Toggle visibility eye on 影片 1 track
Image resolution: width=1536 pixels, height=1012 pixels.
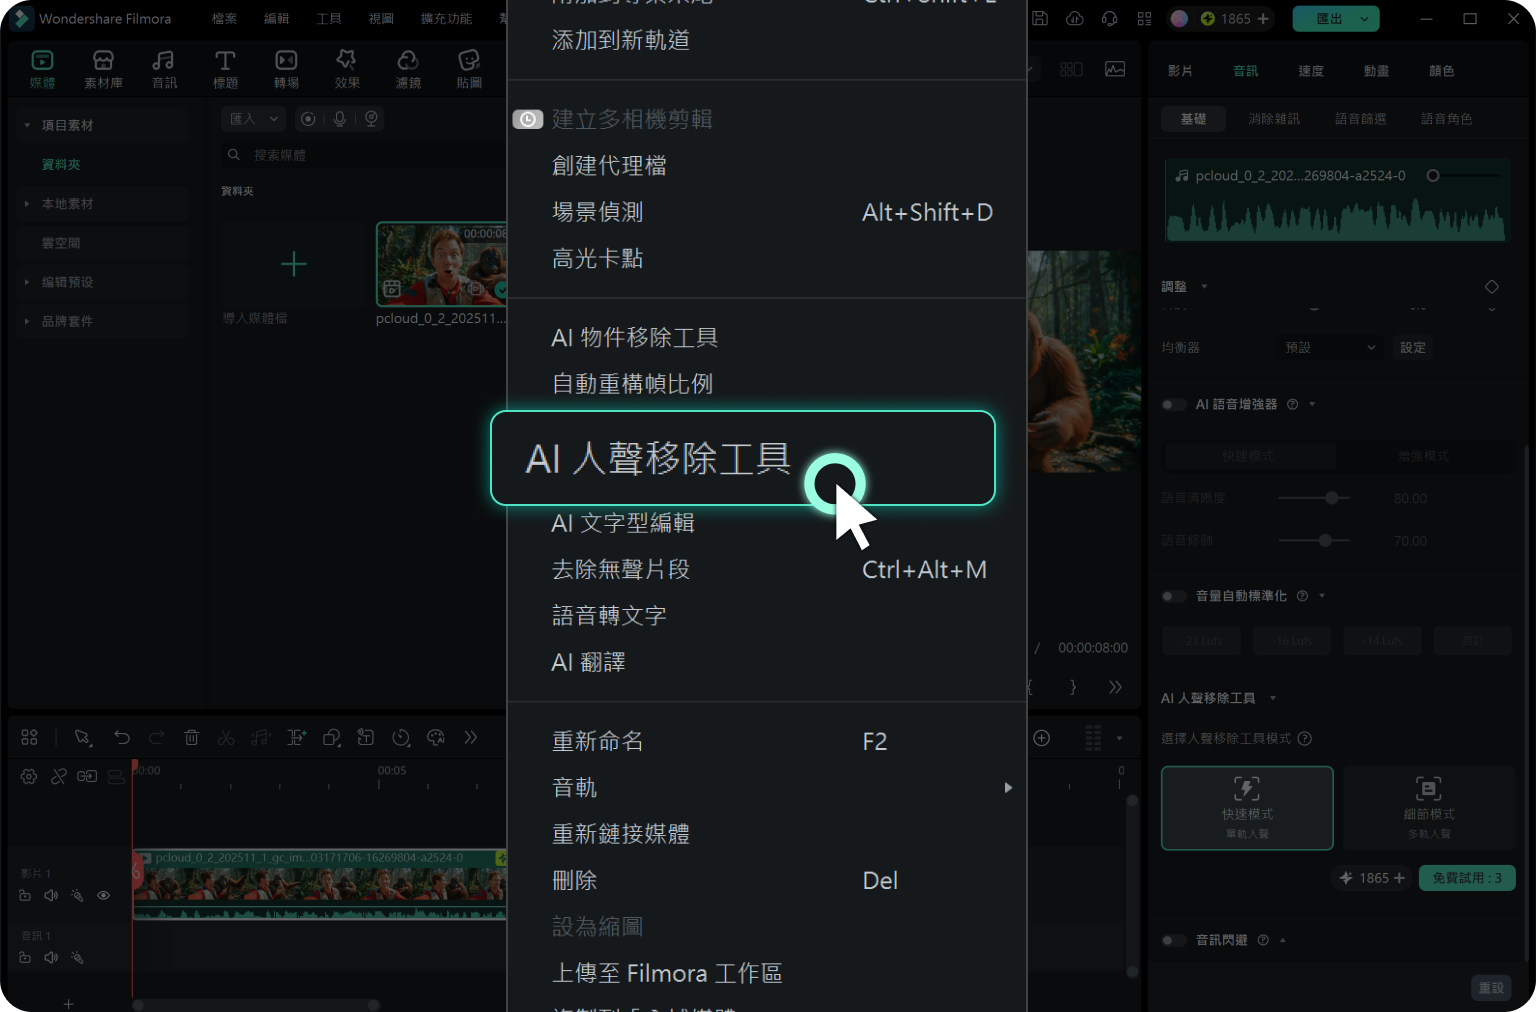103,895
